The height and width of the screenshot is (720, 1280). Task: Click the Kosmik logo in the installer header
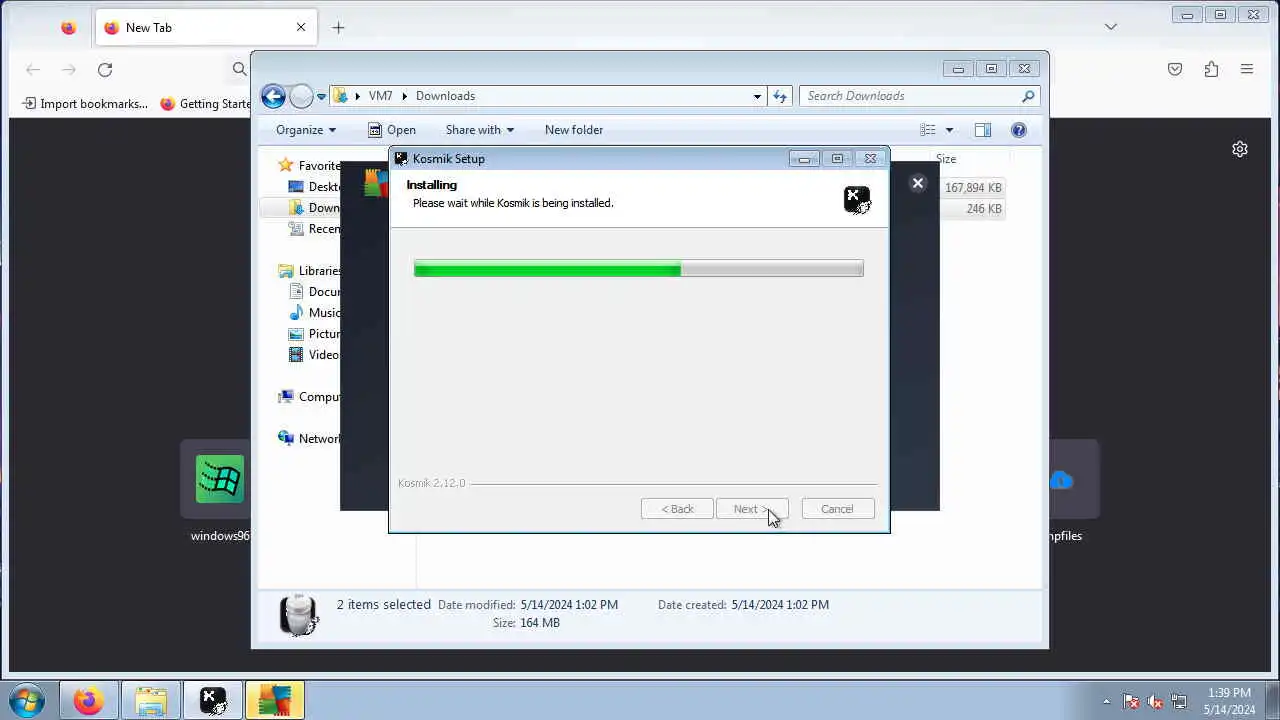[x=857, y=200]
